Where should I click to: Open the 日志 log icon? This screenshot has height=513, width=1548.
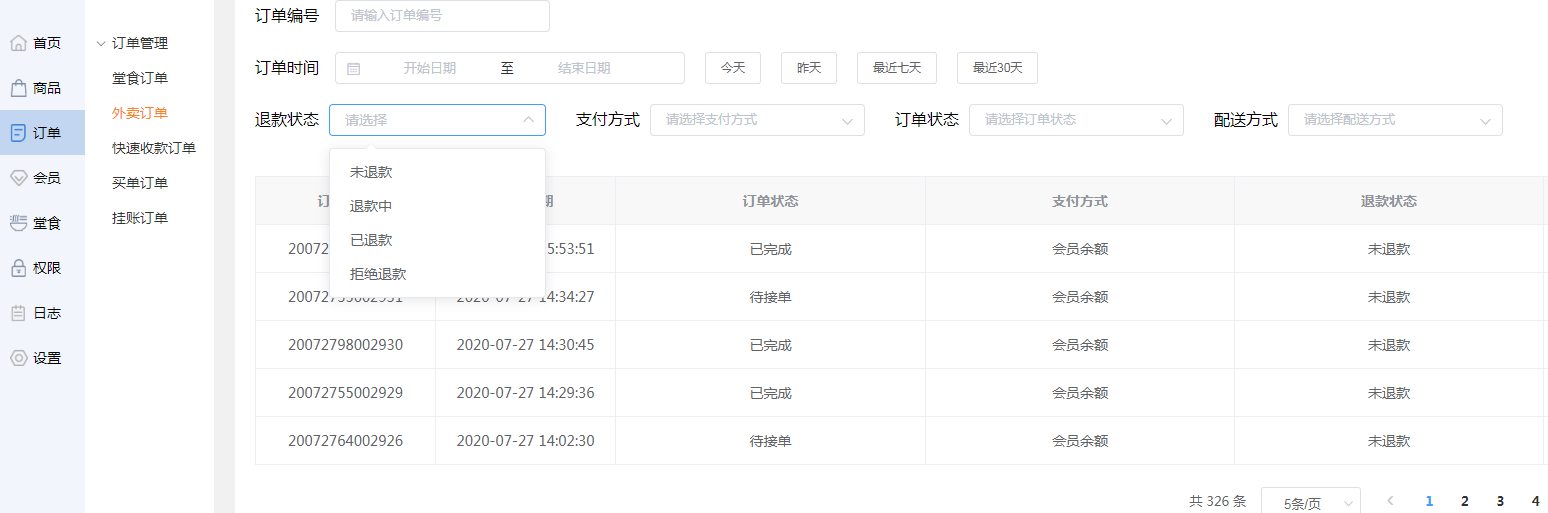(x=18, y=313)
